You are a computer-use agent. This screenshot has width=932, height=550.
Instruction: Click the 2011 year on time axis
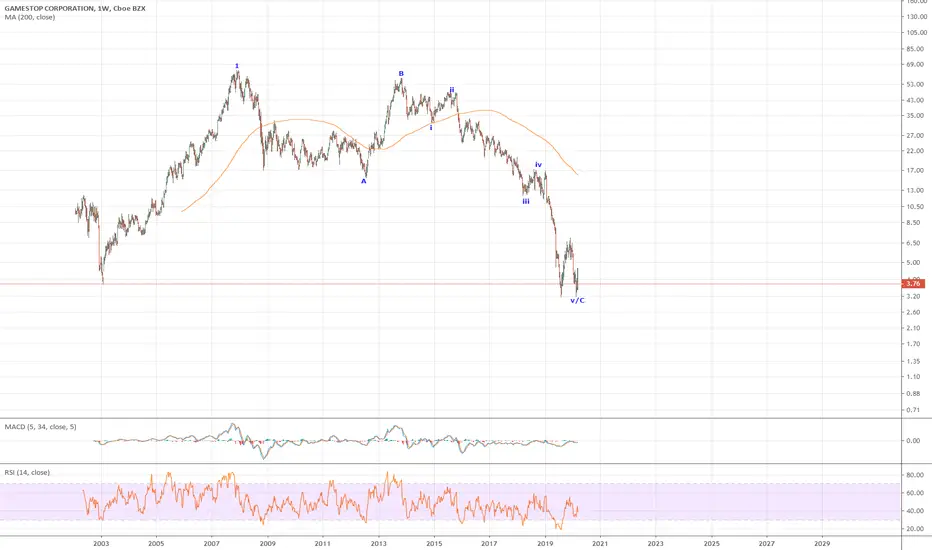(323, 543)
